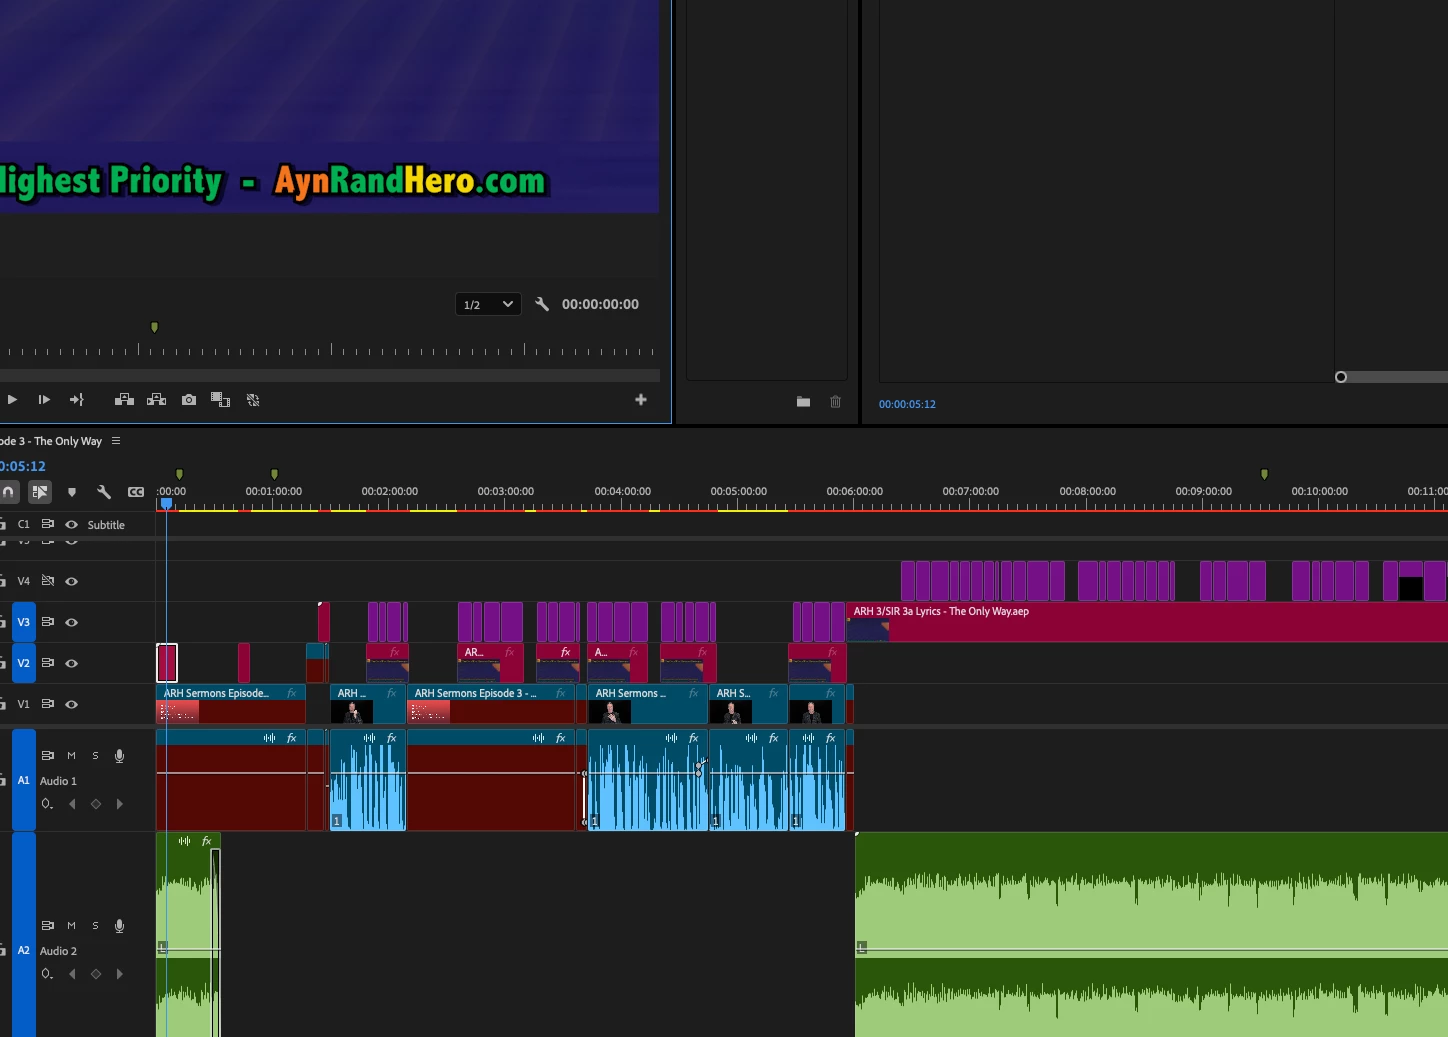Toggle the proxies button in Program Monitor

tap(253, 399)
